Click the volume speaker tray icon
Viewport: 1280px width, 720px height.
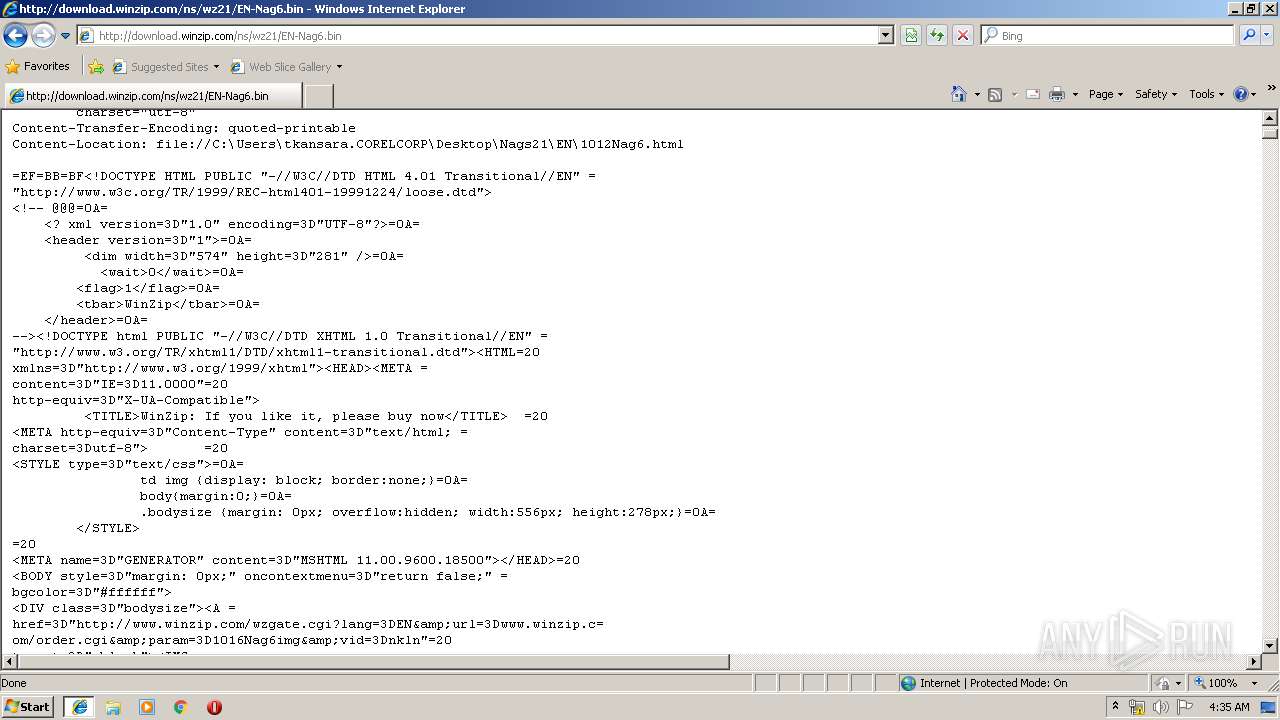(1161, 707)
